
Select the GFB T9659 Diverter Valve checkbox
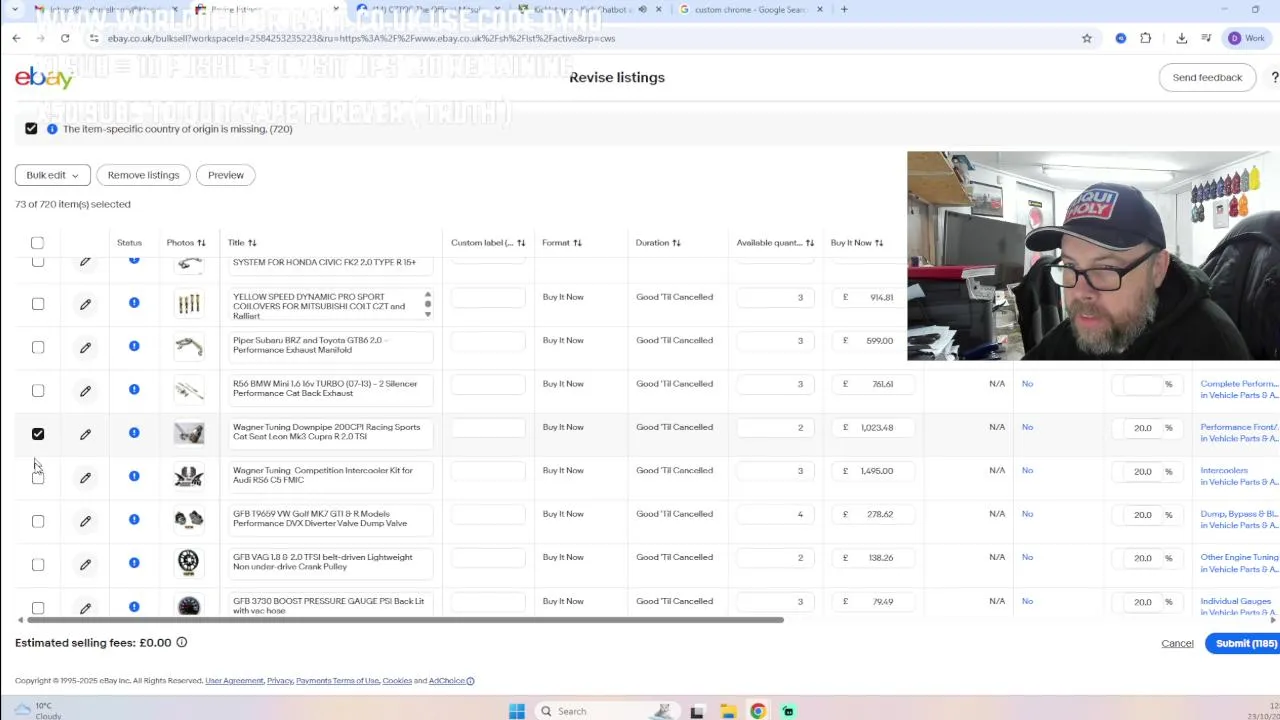click(38, 521)
